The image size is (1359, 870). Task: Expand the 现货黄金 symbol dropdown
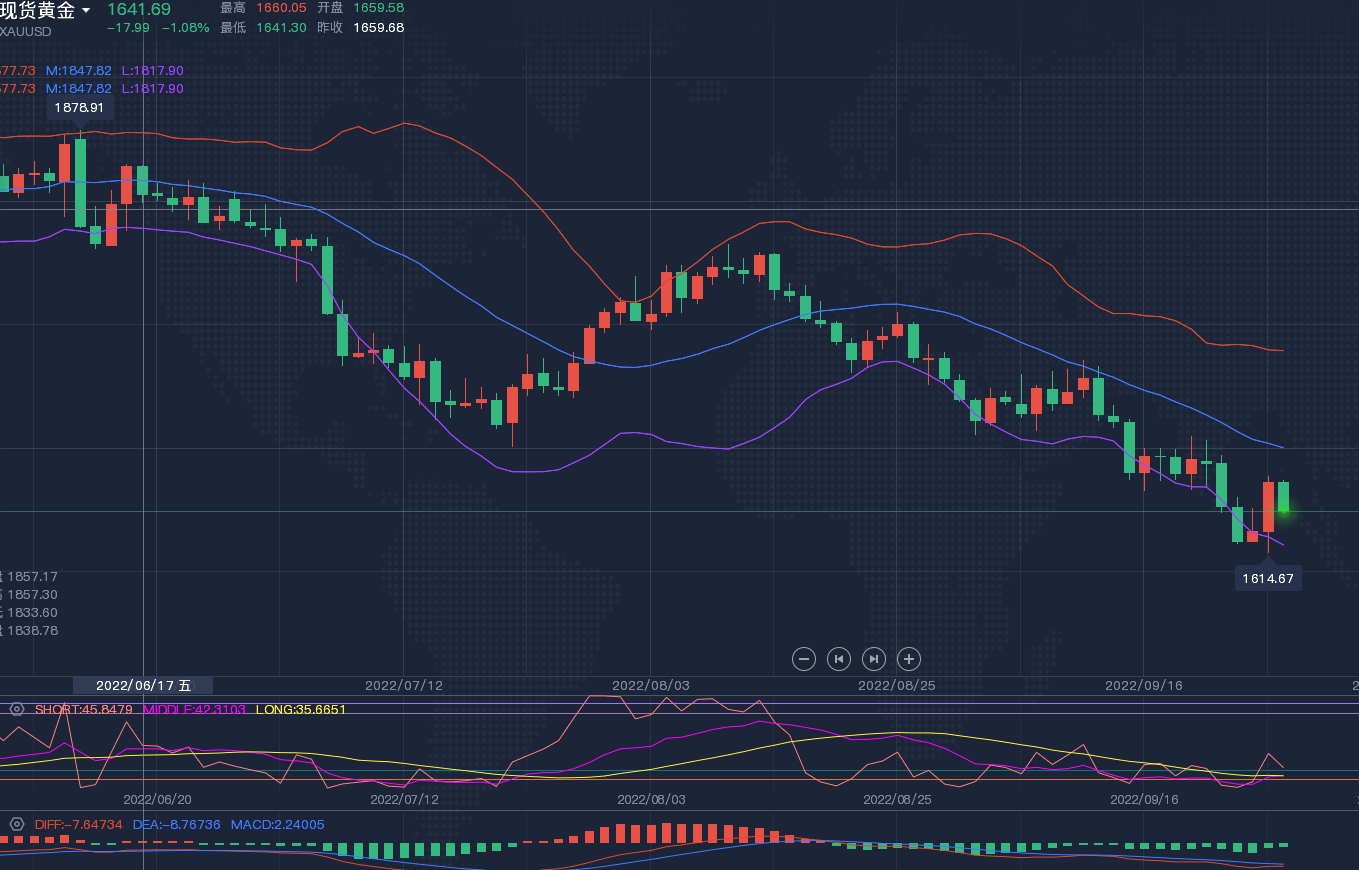pyautogui.click(x=86, y=11)
